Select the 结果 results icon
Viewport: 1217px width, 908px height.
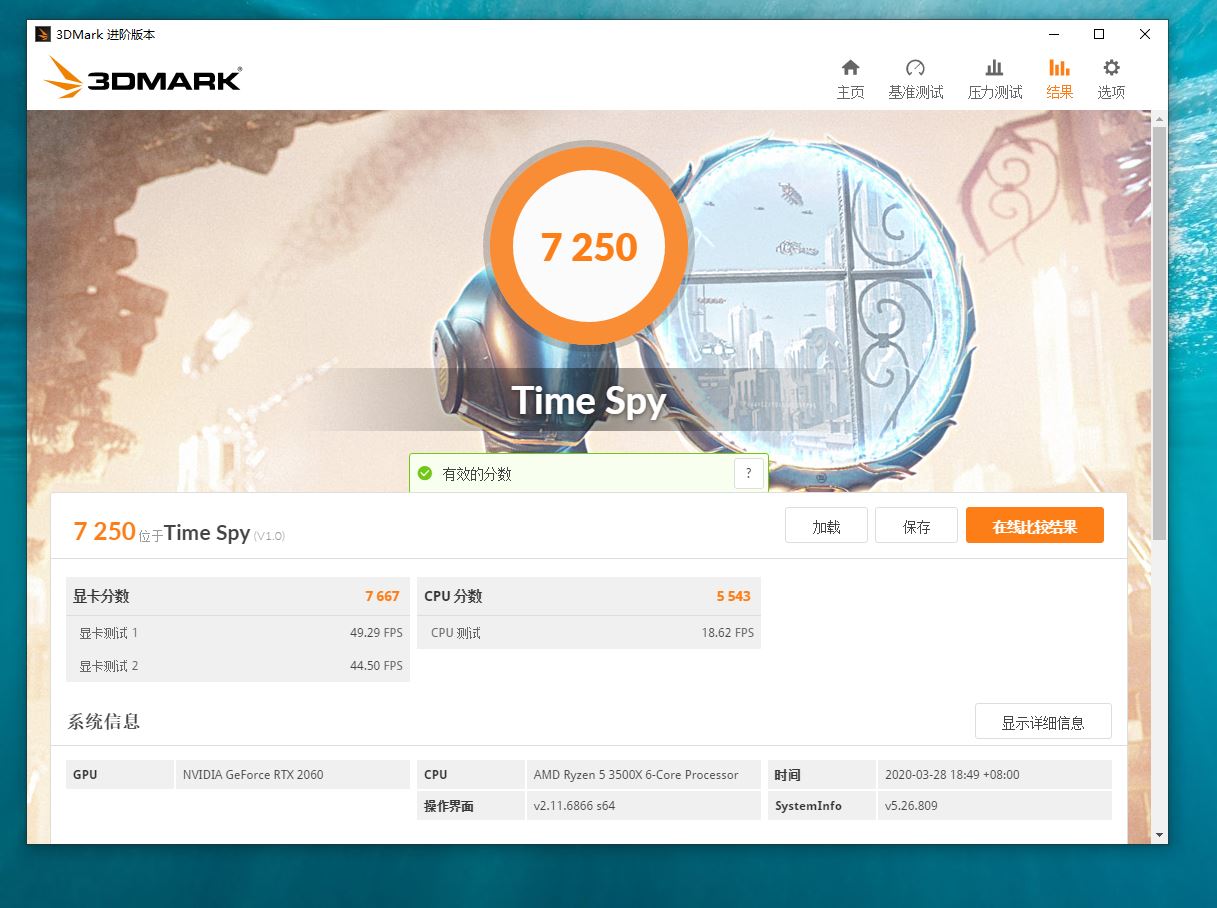click(x=1059, y=68)
